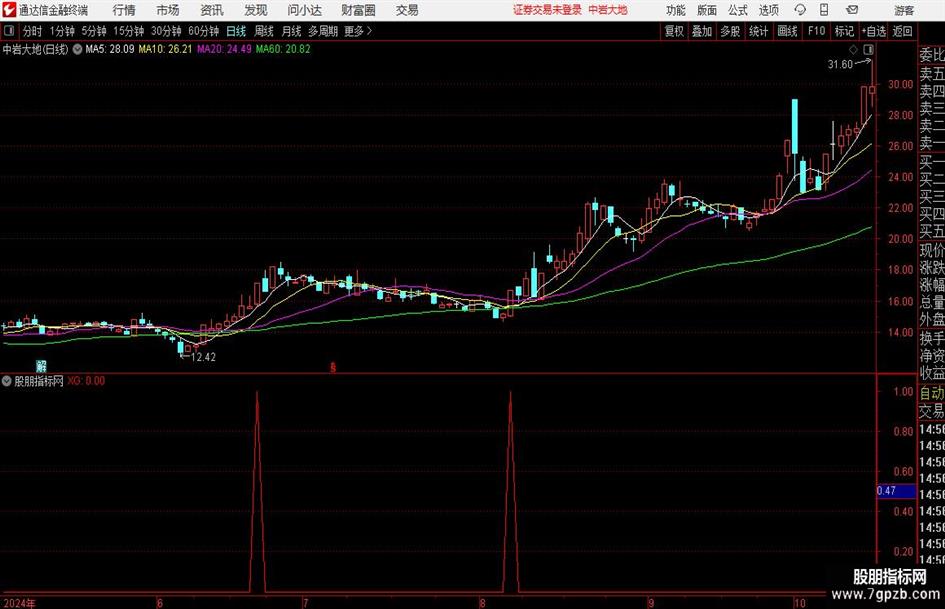Image resolution: width=945 pixels, height=609 pixels.
Task: Expand the 更多 periods chevron
Action: [358, 31]
